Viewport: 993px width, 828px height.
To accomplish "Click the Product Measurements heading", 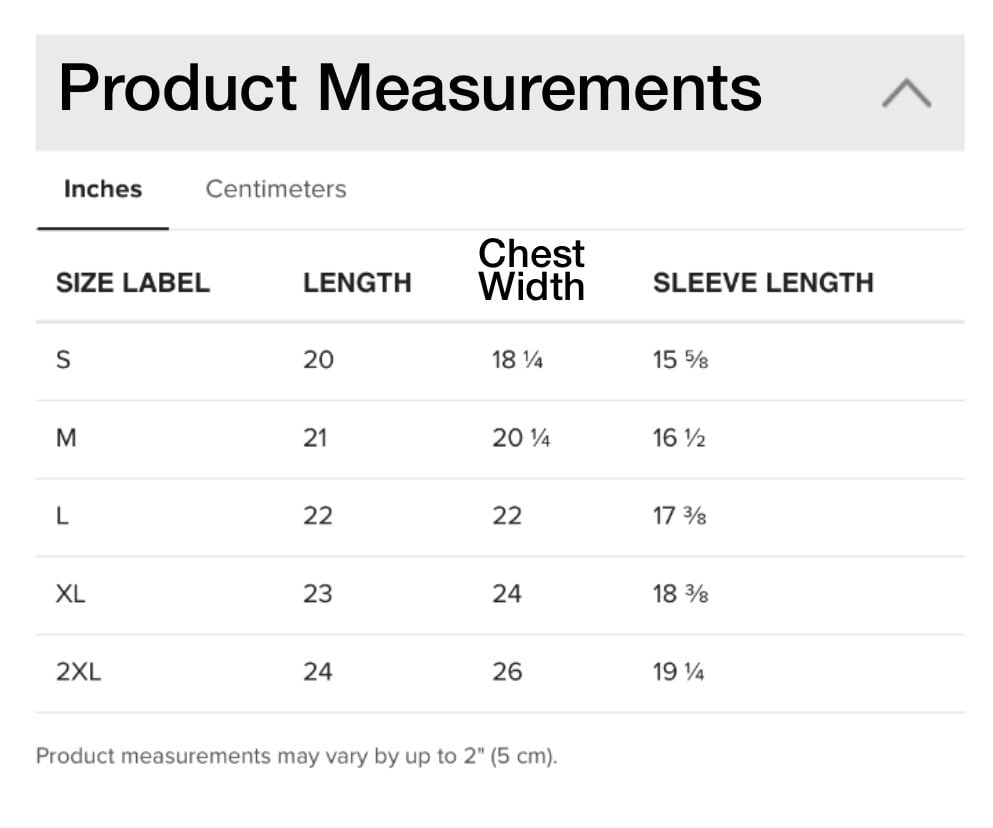I will tap(410, 88).
